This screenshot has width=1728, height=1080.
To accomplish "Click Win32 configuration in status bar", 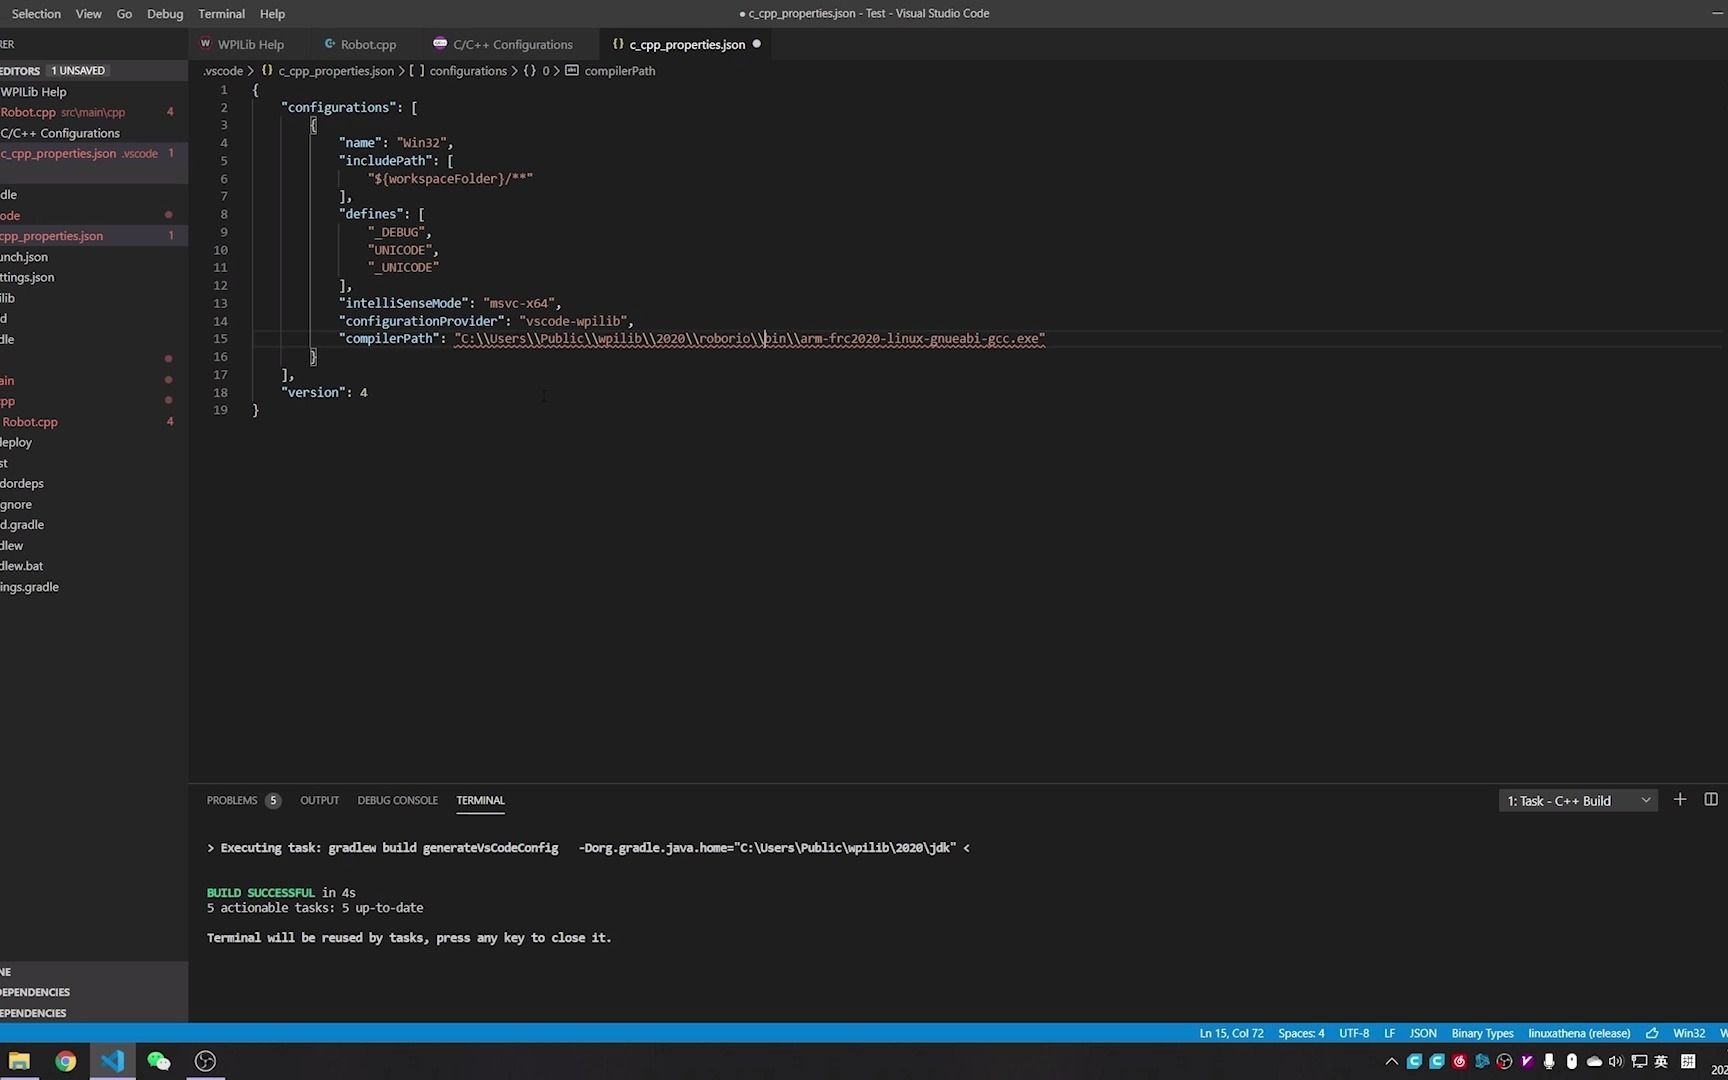I will coord(1689,1033).
